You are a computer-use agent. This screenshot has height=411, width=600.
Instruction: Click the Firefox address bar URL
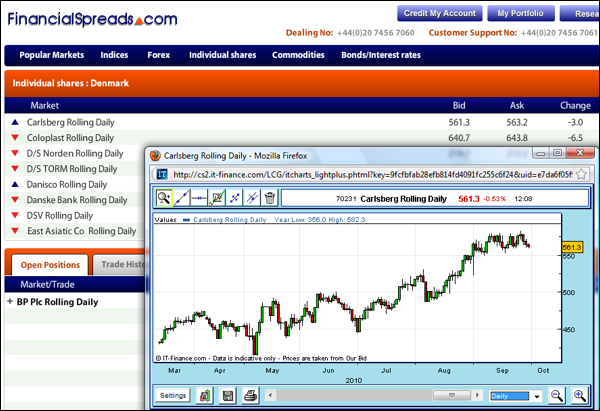(x=373, y=175)
